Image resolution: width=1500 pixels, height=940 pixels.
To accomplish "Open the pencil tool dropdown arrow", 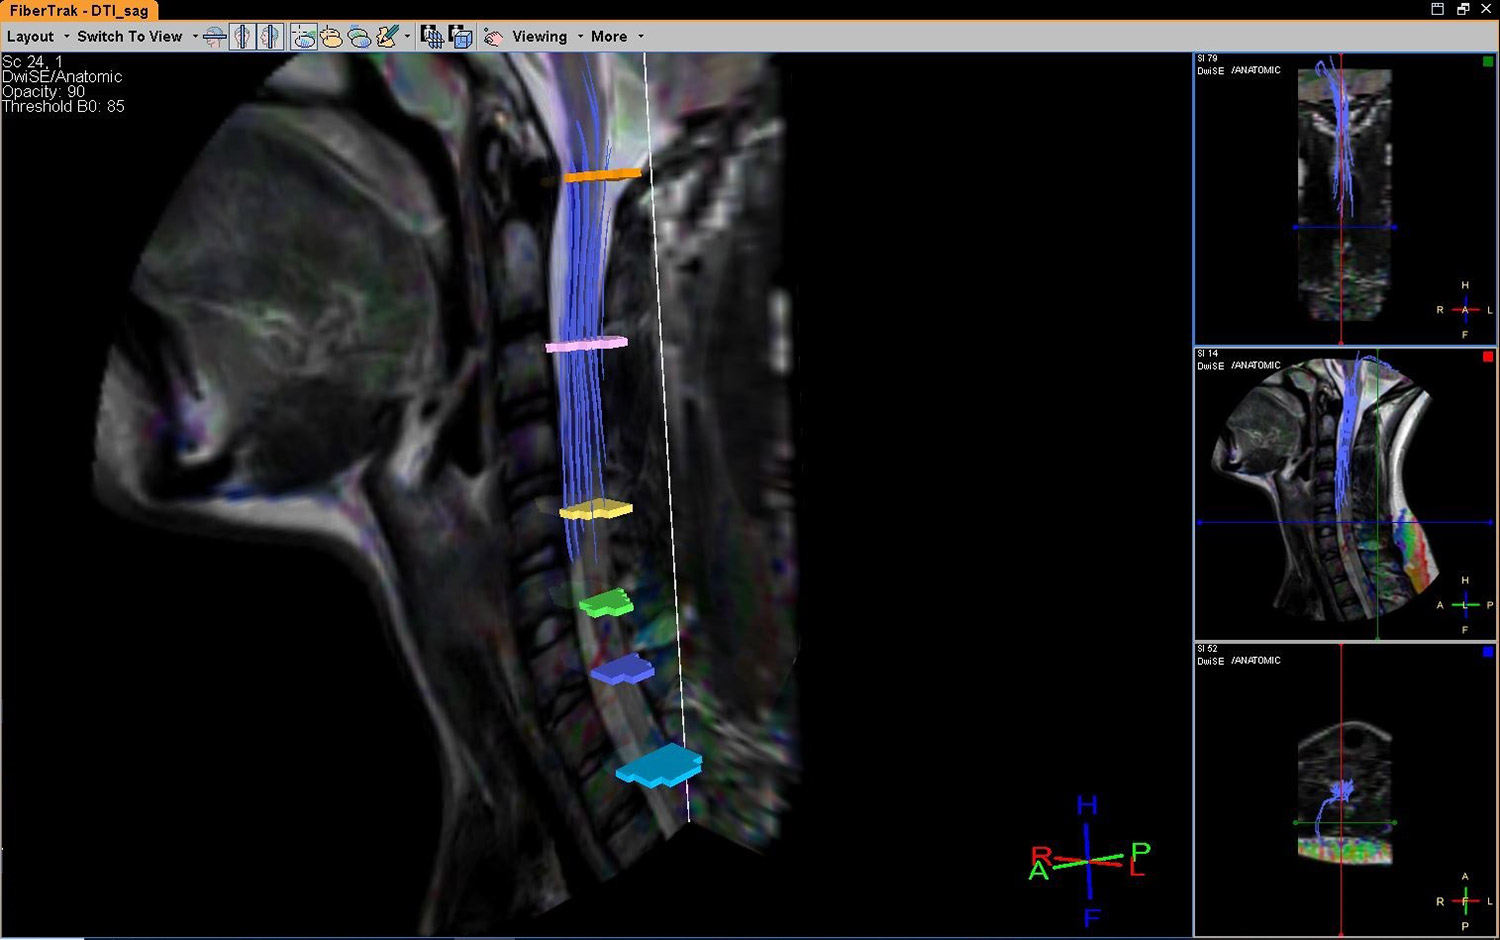I will point(407,37).
